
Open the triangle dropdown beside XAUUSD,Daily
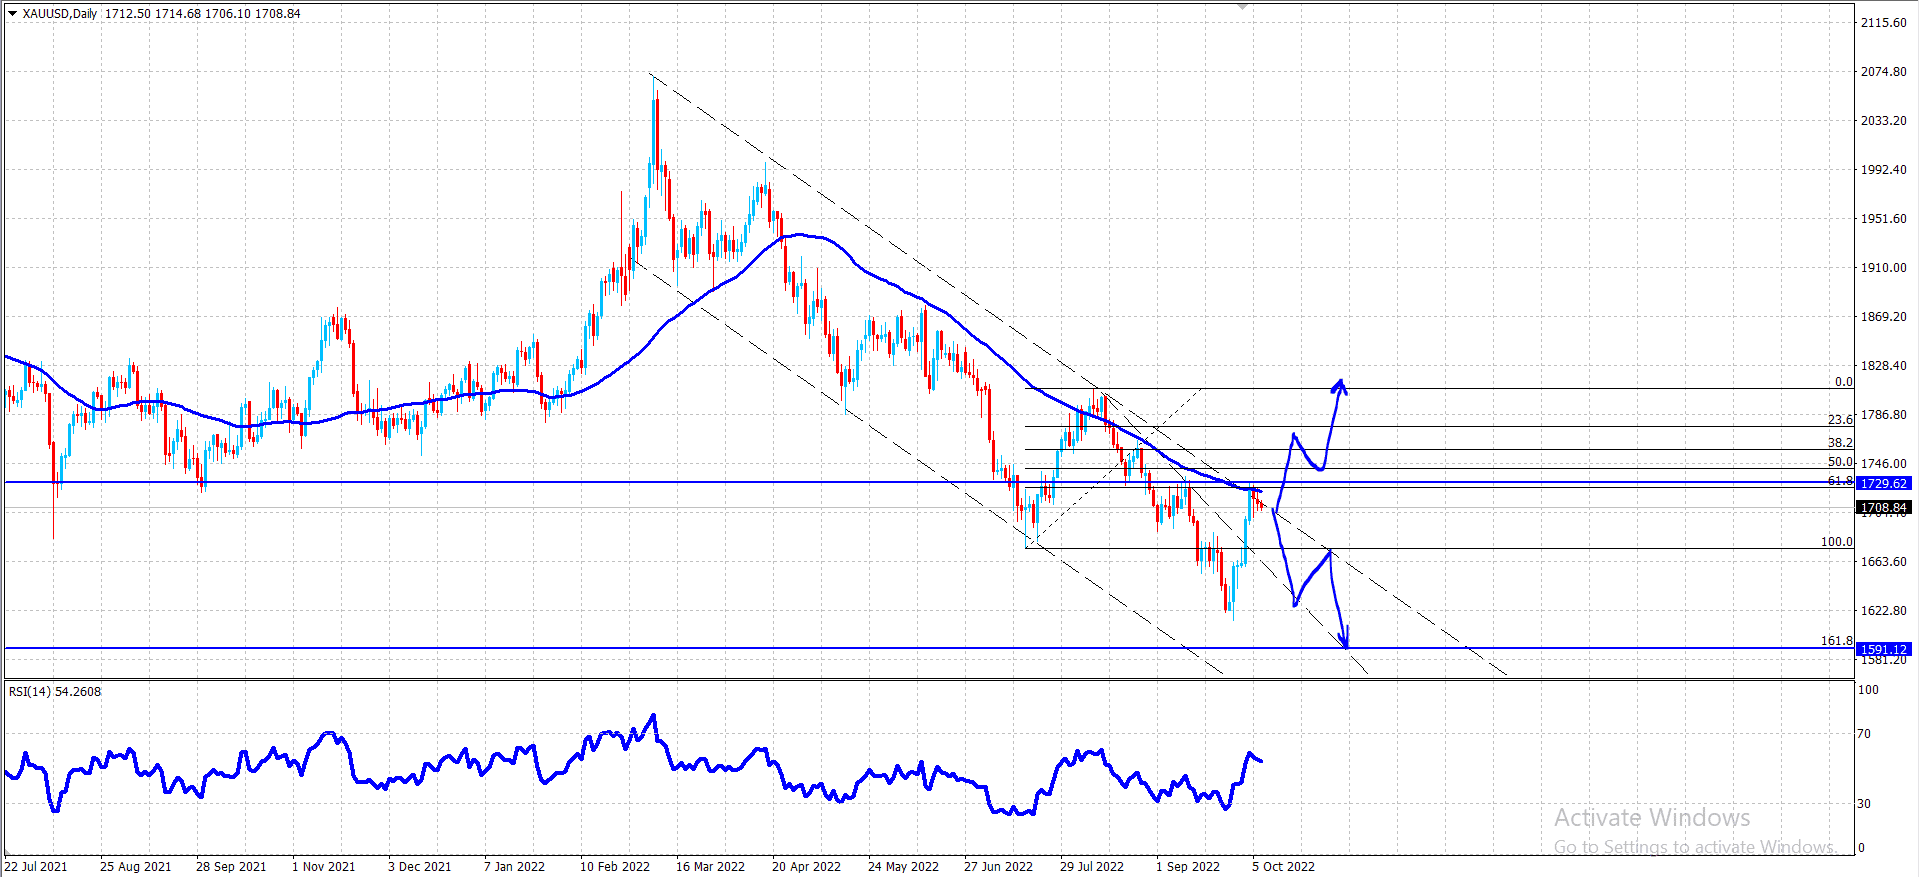[12, 14]
